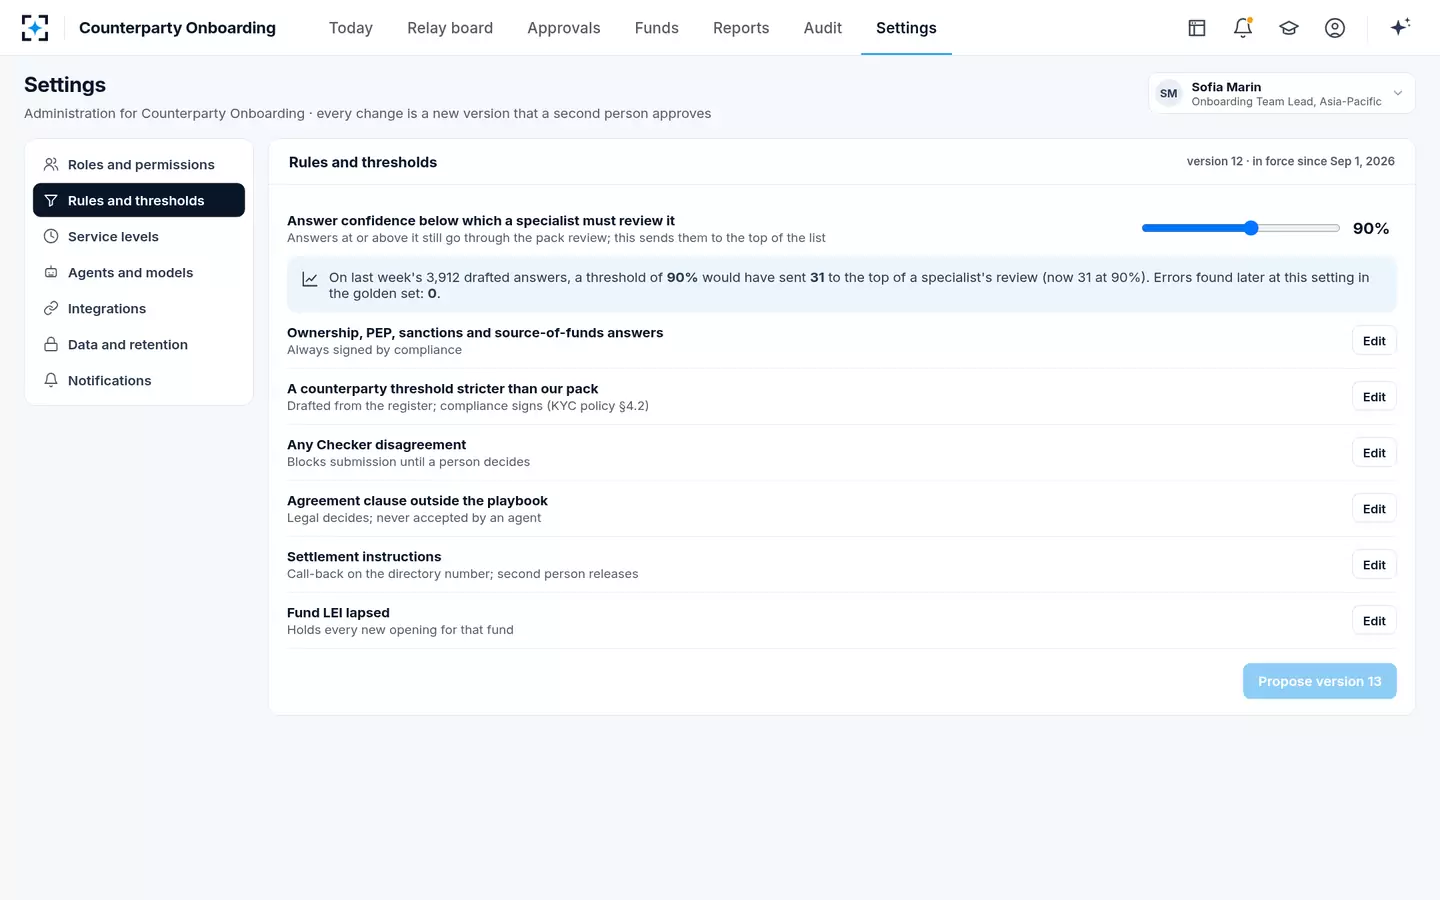
Task: Click the Rules and thresholds panel heading
Action: 363,162
